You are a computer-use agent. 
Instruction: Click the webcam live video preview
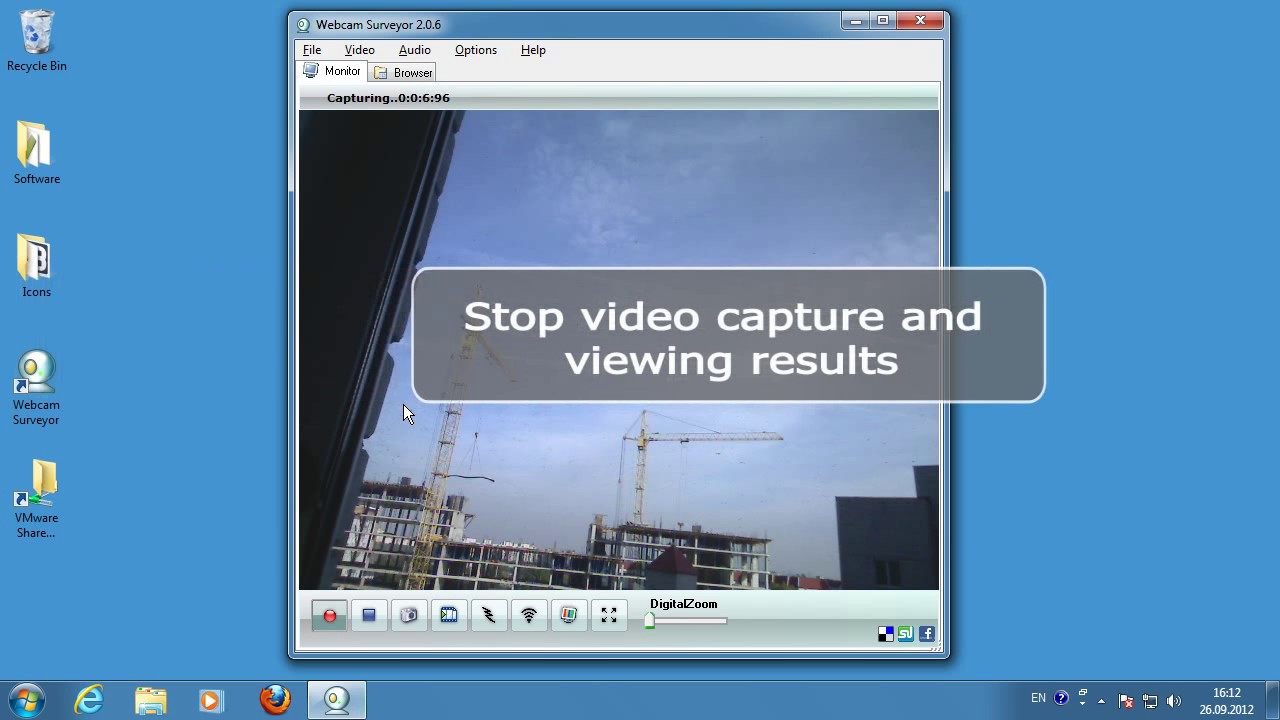pyautogui.click(x=619, y=350)
